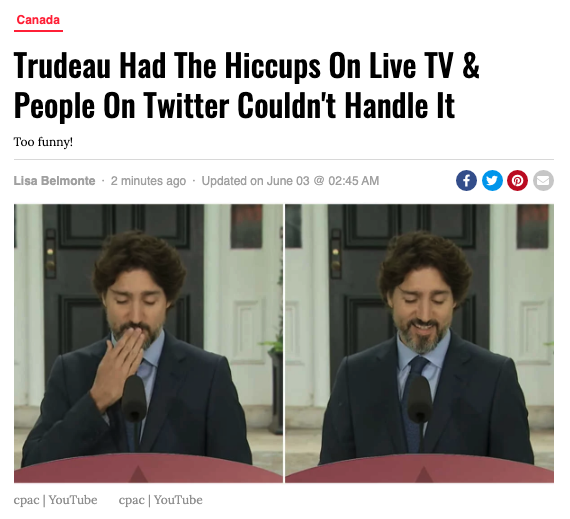Share the article on Facebook
This screenshot has height=519, width=570.
[x=466, y=180]
